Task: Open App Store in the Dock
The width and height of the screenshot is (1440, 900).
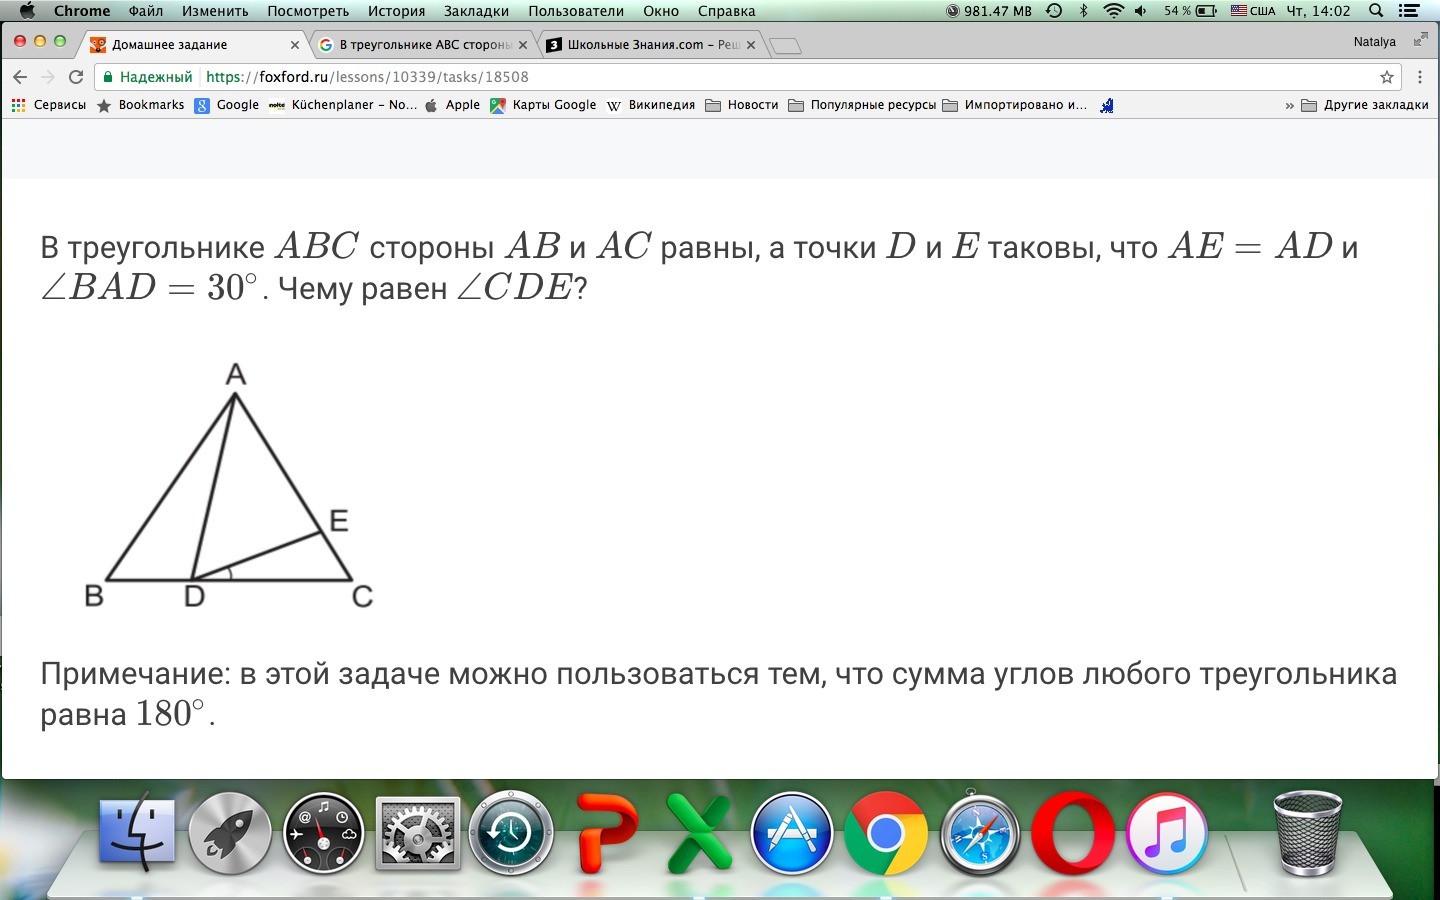Action: (x=792, y=832)
